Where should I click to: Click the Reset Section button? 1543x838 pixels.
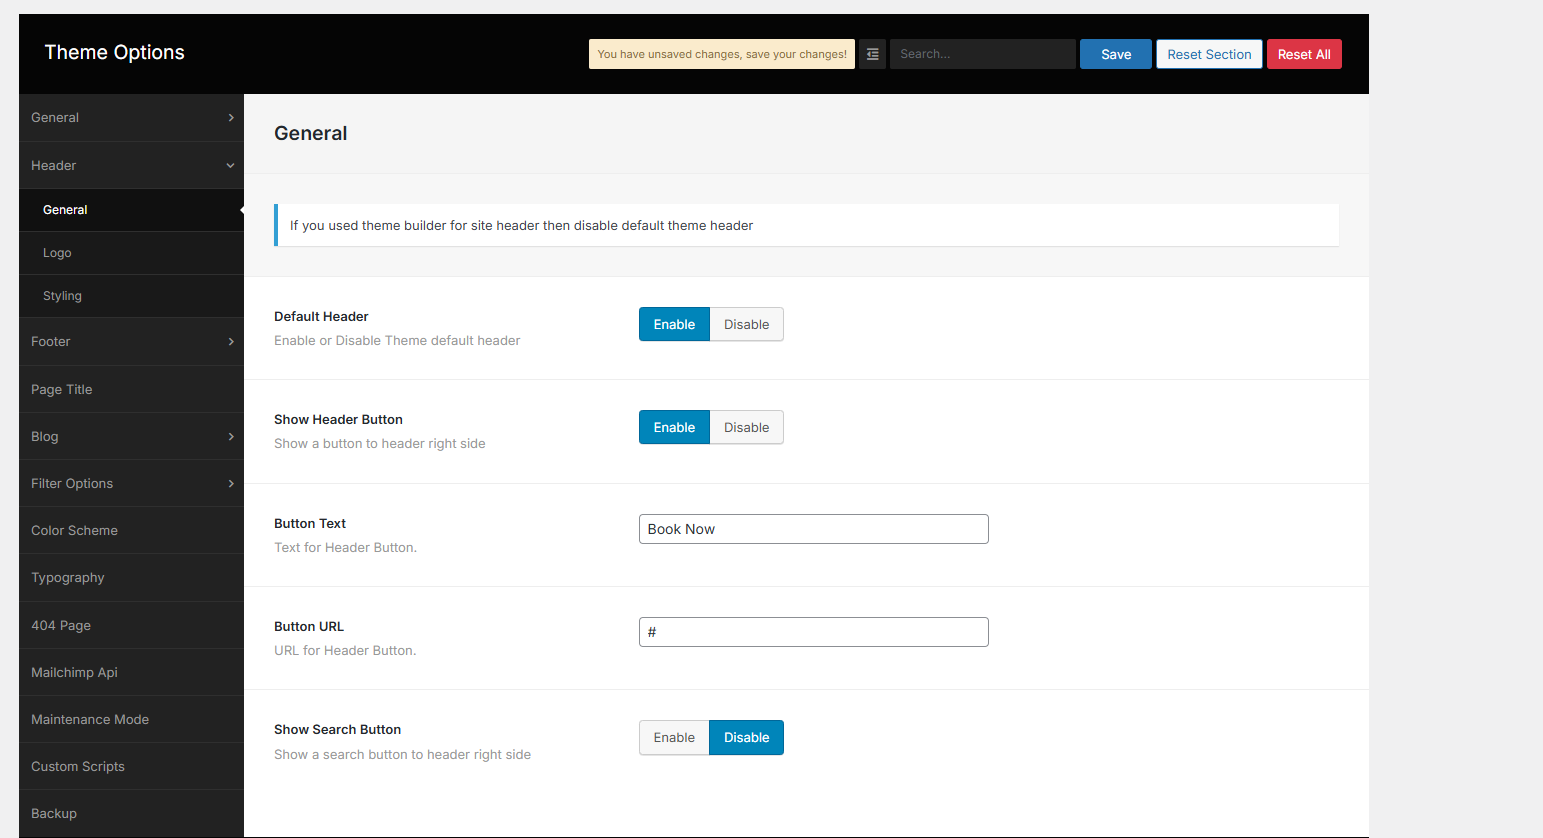[1209, 54]
